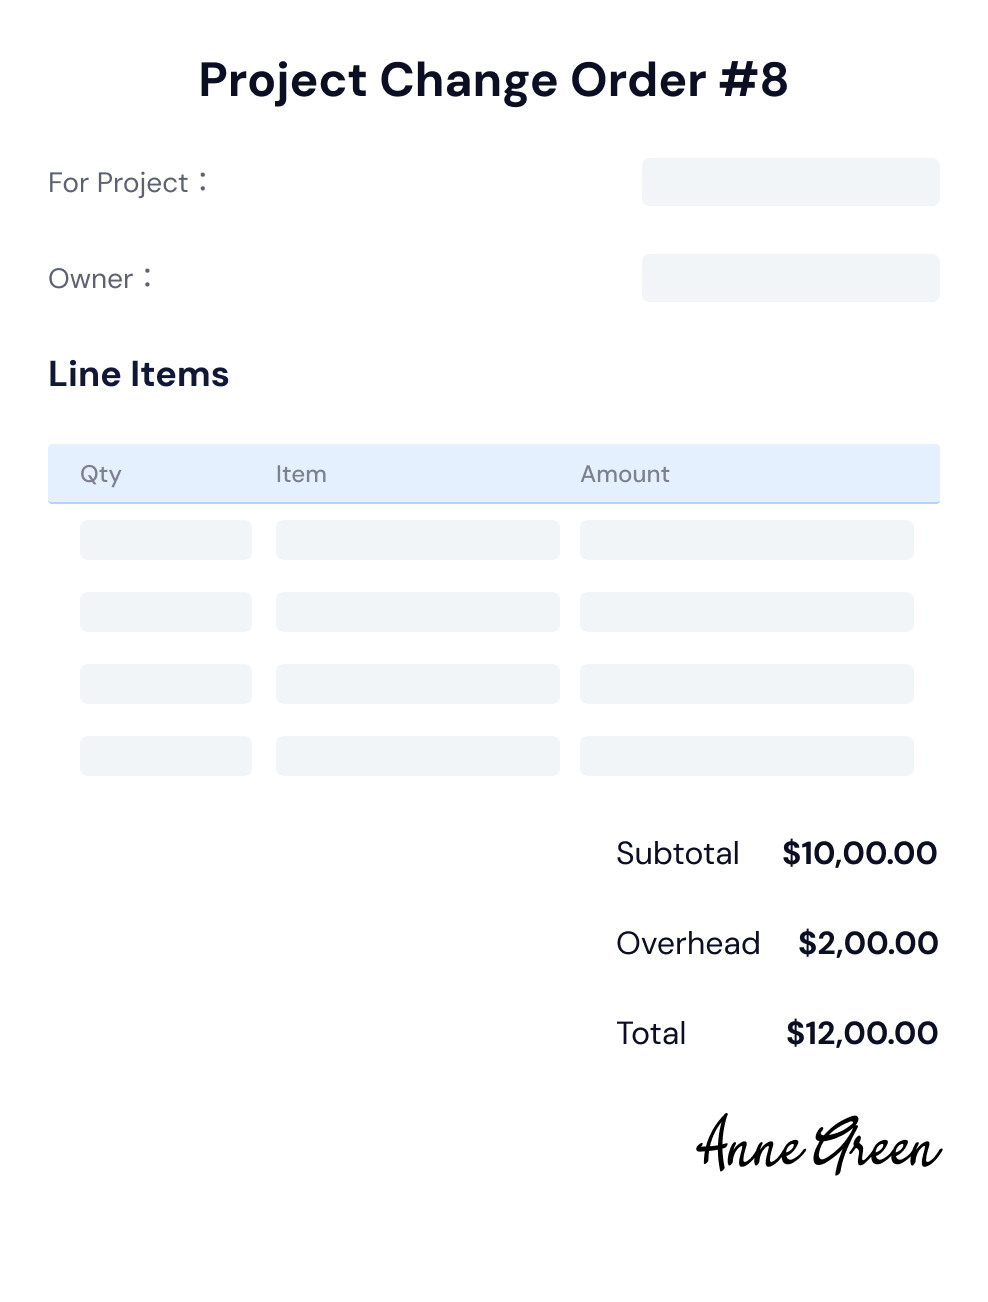Image resolution: width=988 pixels, height=1302 pixels.
Task: Click the Anne Green signature
Action: [819, 1144]
